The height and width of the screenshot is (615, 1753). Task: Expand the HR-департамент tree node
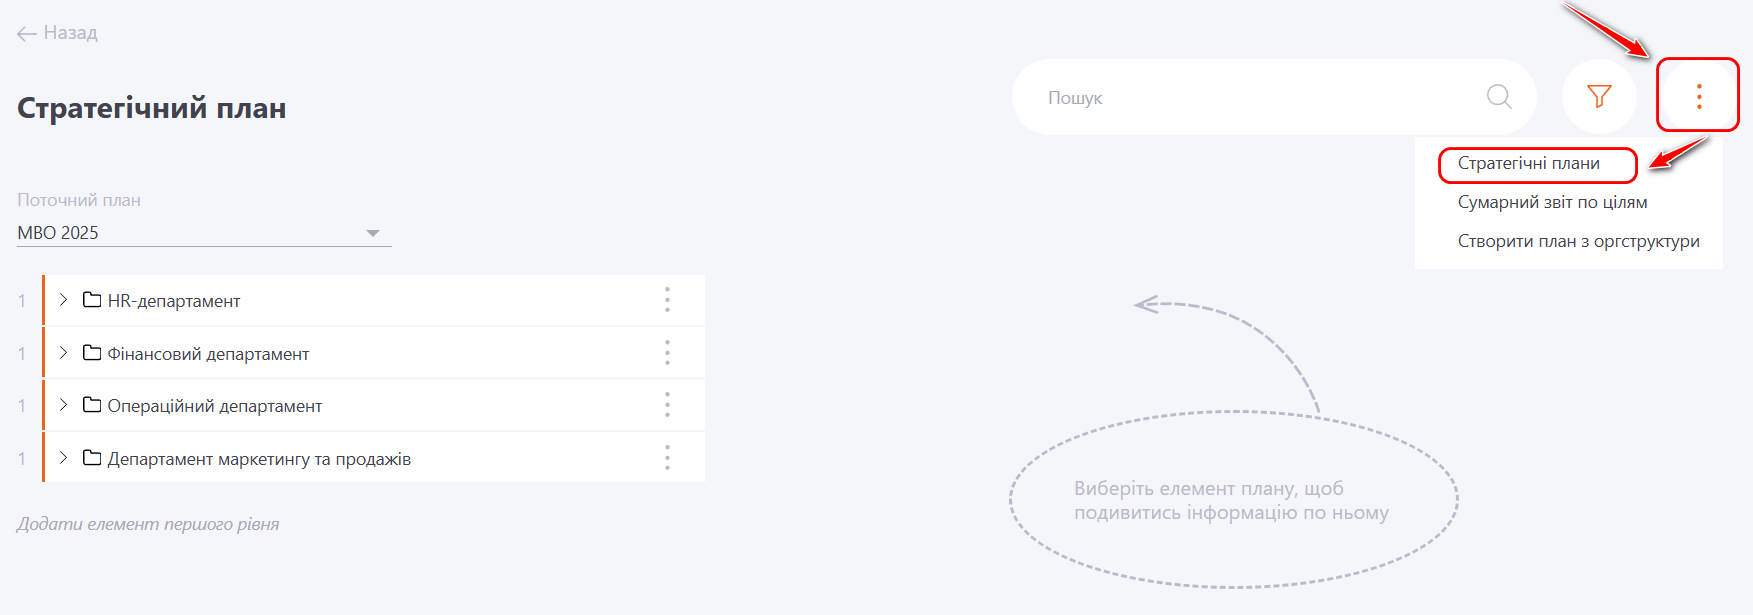click(63, 300)
